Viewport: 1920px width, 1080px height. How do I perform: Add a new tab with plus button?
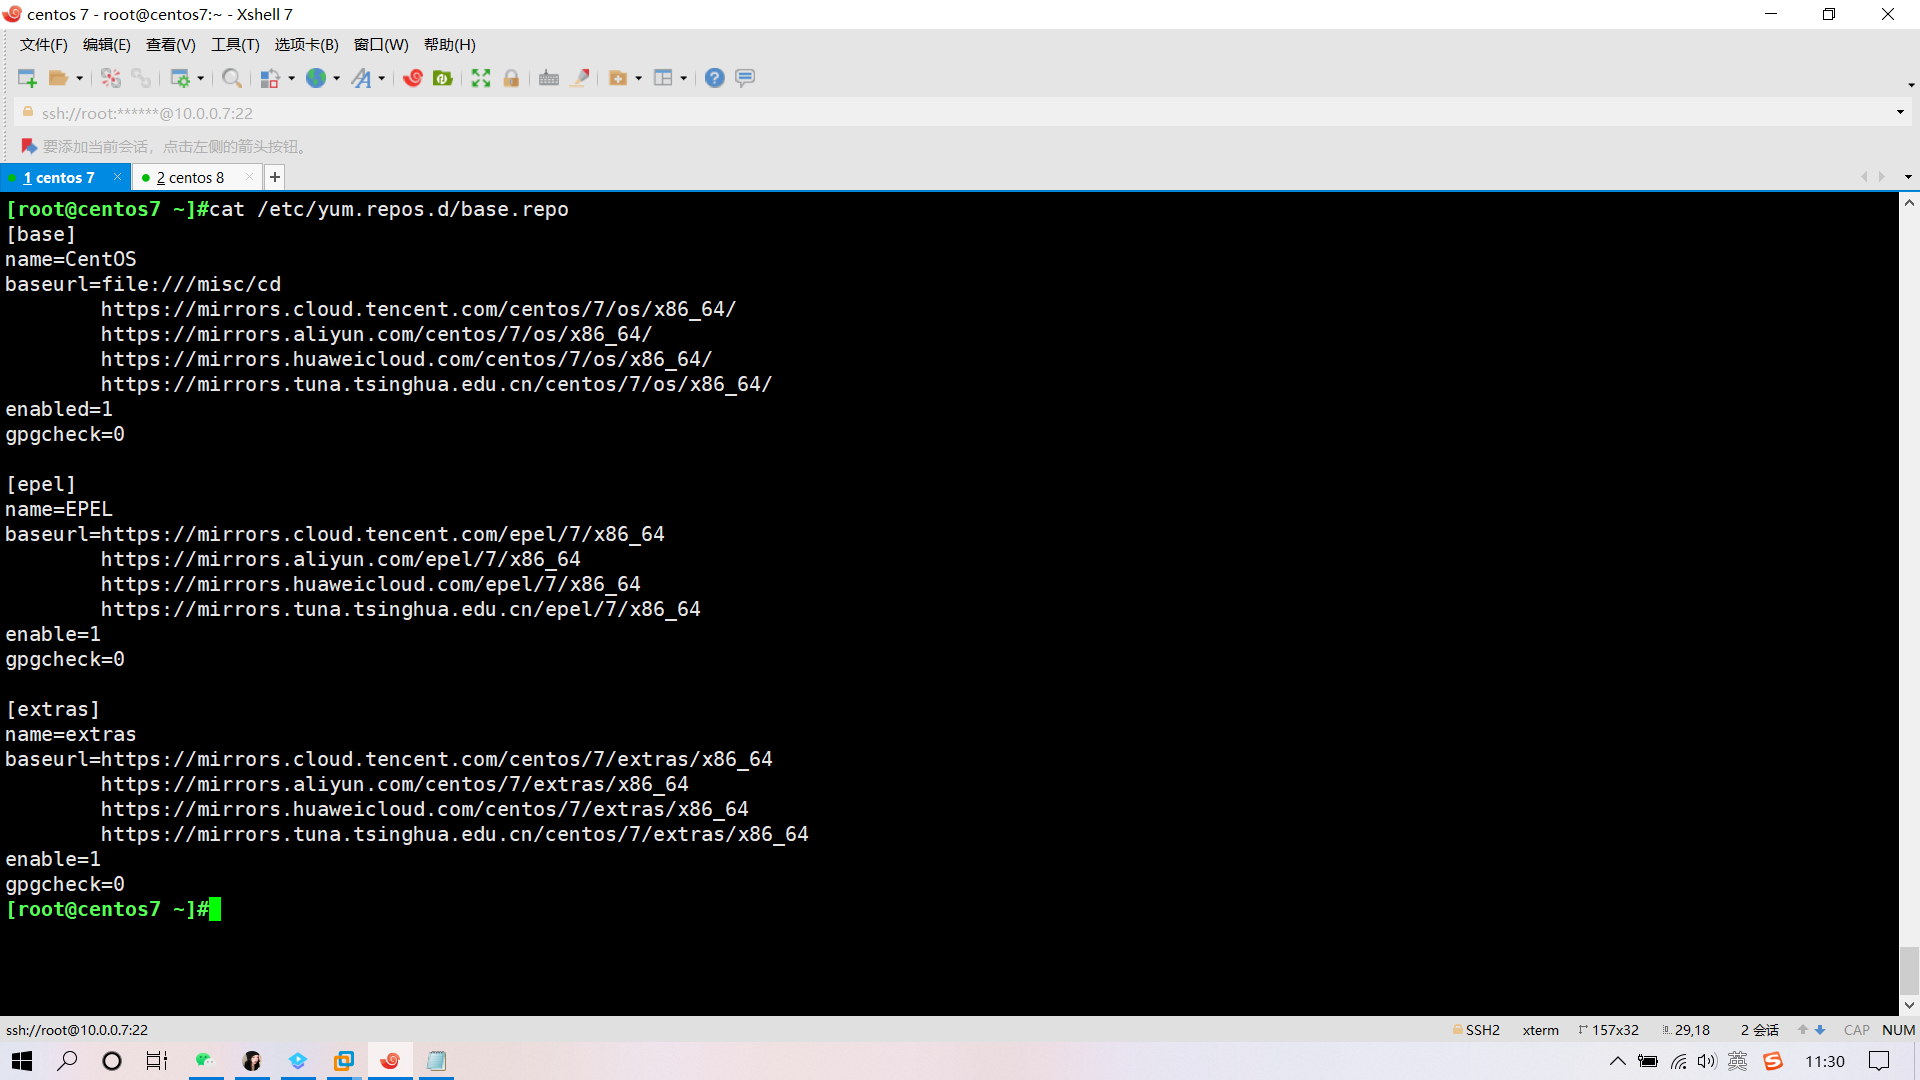pyautogui.click(x=275, y=177)
